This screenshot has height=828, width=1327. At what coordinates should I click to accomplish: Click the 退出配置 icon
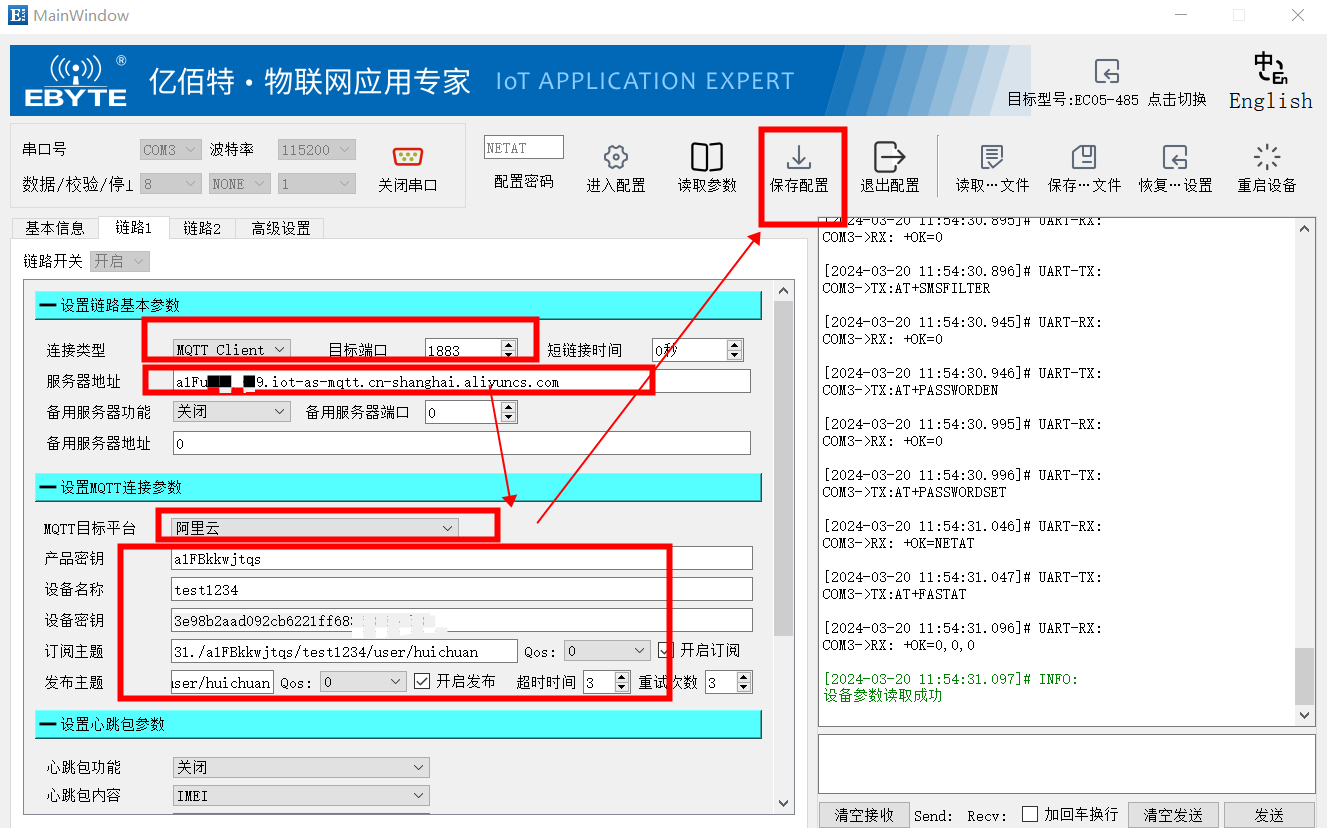pos(889,158)
